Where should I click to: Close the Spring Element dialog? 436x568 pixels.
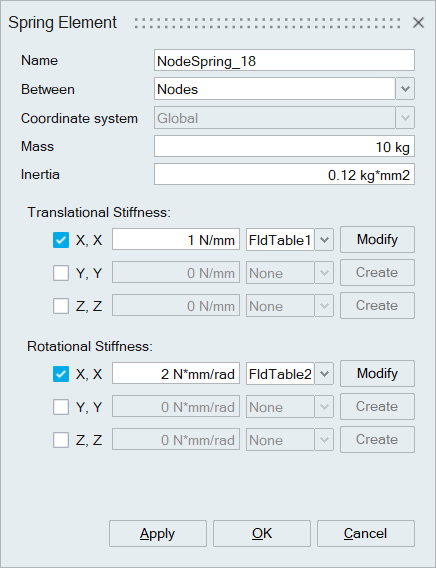point(418,23)
